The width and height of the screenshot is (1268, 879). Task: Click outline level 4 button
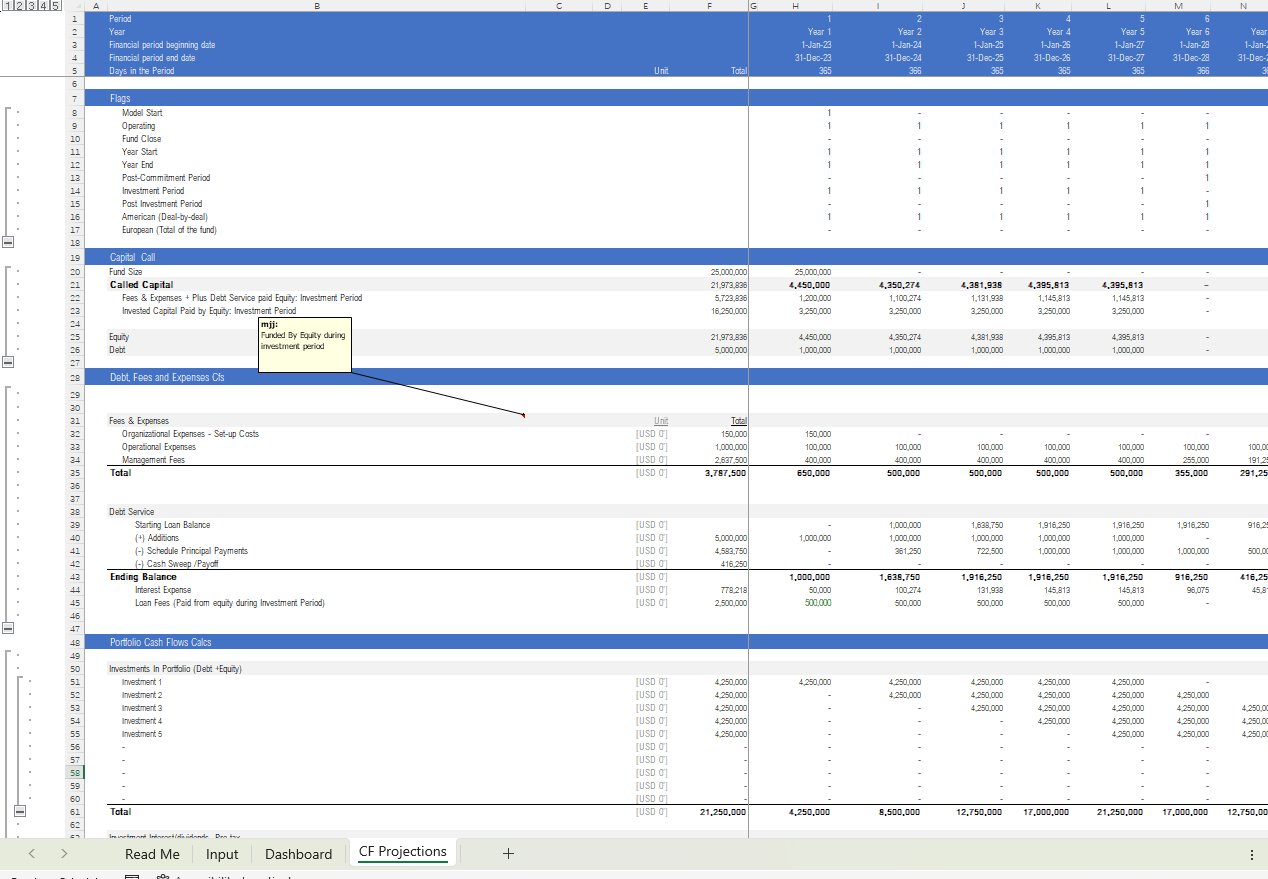42,6
